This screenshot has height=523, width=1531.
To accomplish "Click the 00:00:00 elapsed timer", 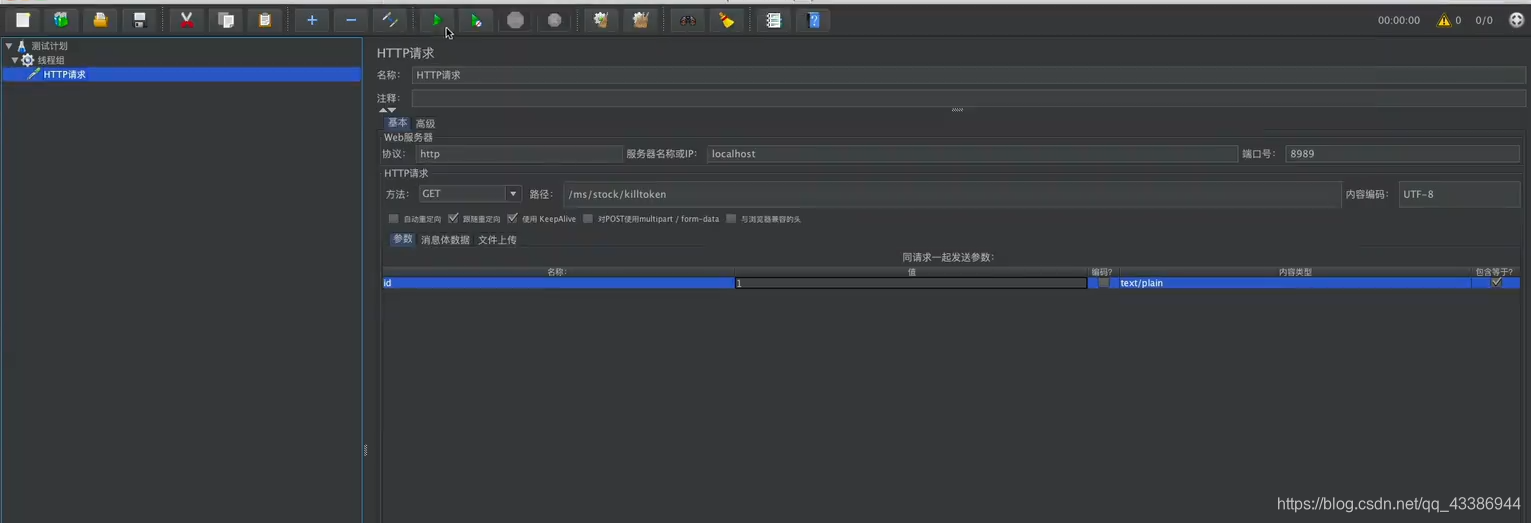I will [x=1398, y=20].
